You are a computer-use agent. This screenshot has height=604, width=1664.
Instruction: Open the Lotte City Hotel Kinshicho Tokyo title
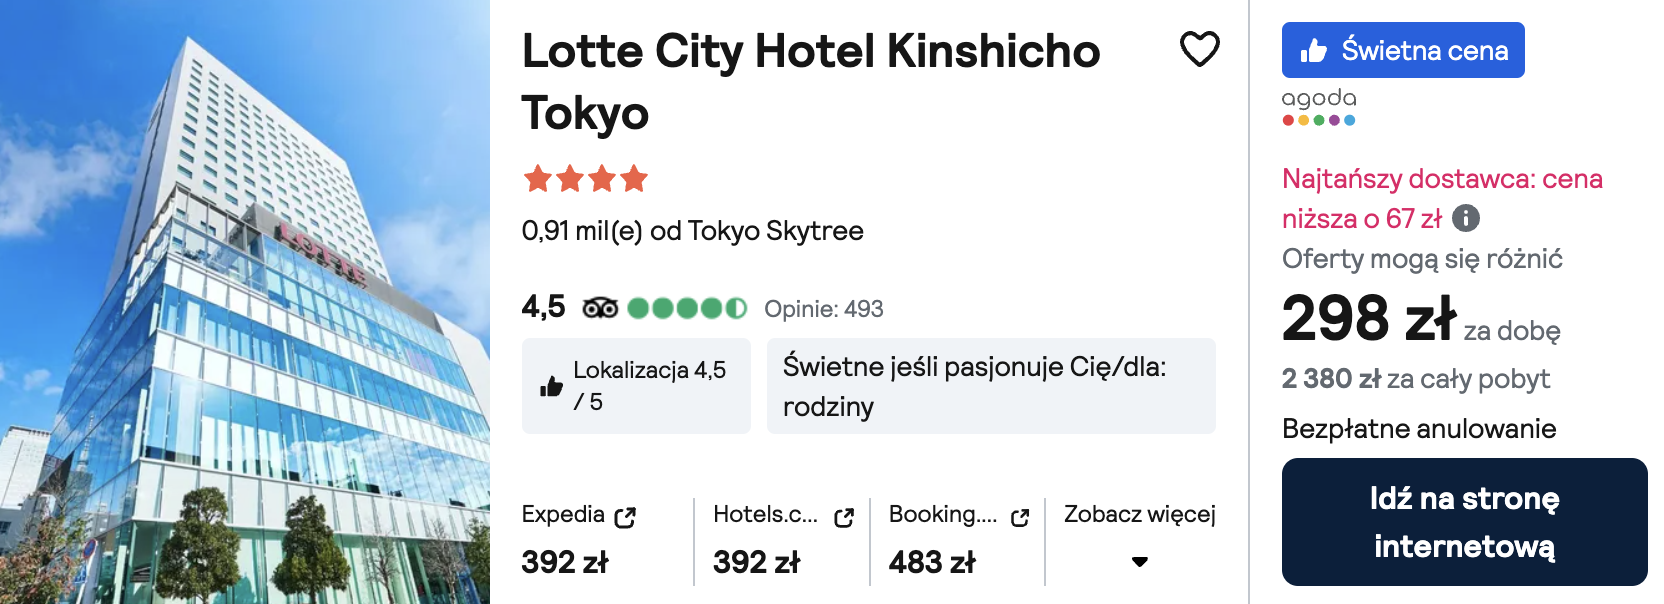pyautogui.click(x=811, y=82)
